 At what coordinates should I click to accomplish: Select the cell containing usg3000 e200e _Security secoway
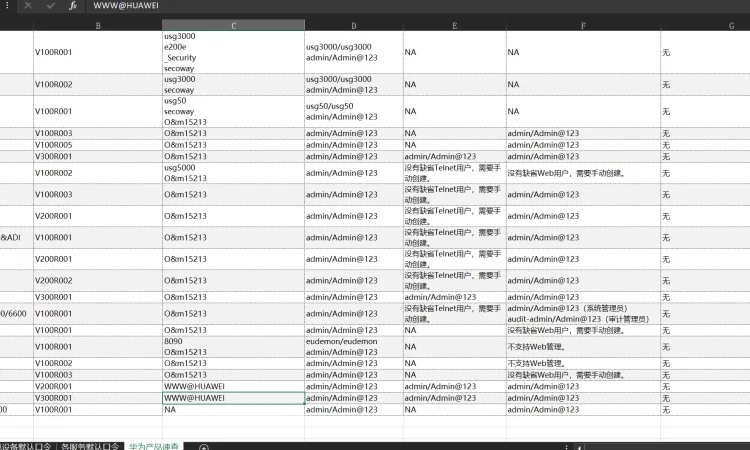233,52
